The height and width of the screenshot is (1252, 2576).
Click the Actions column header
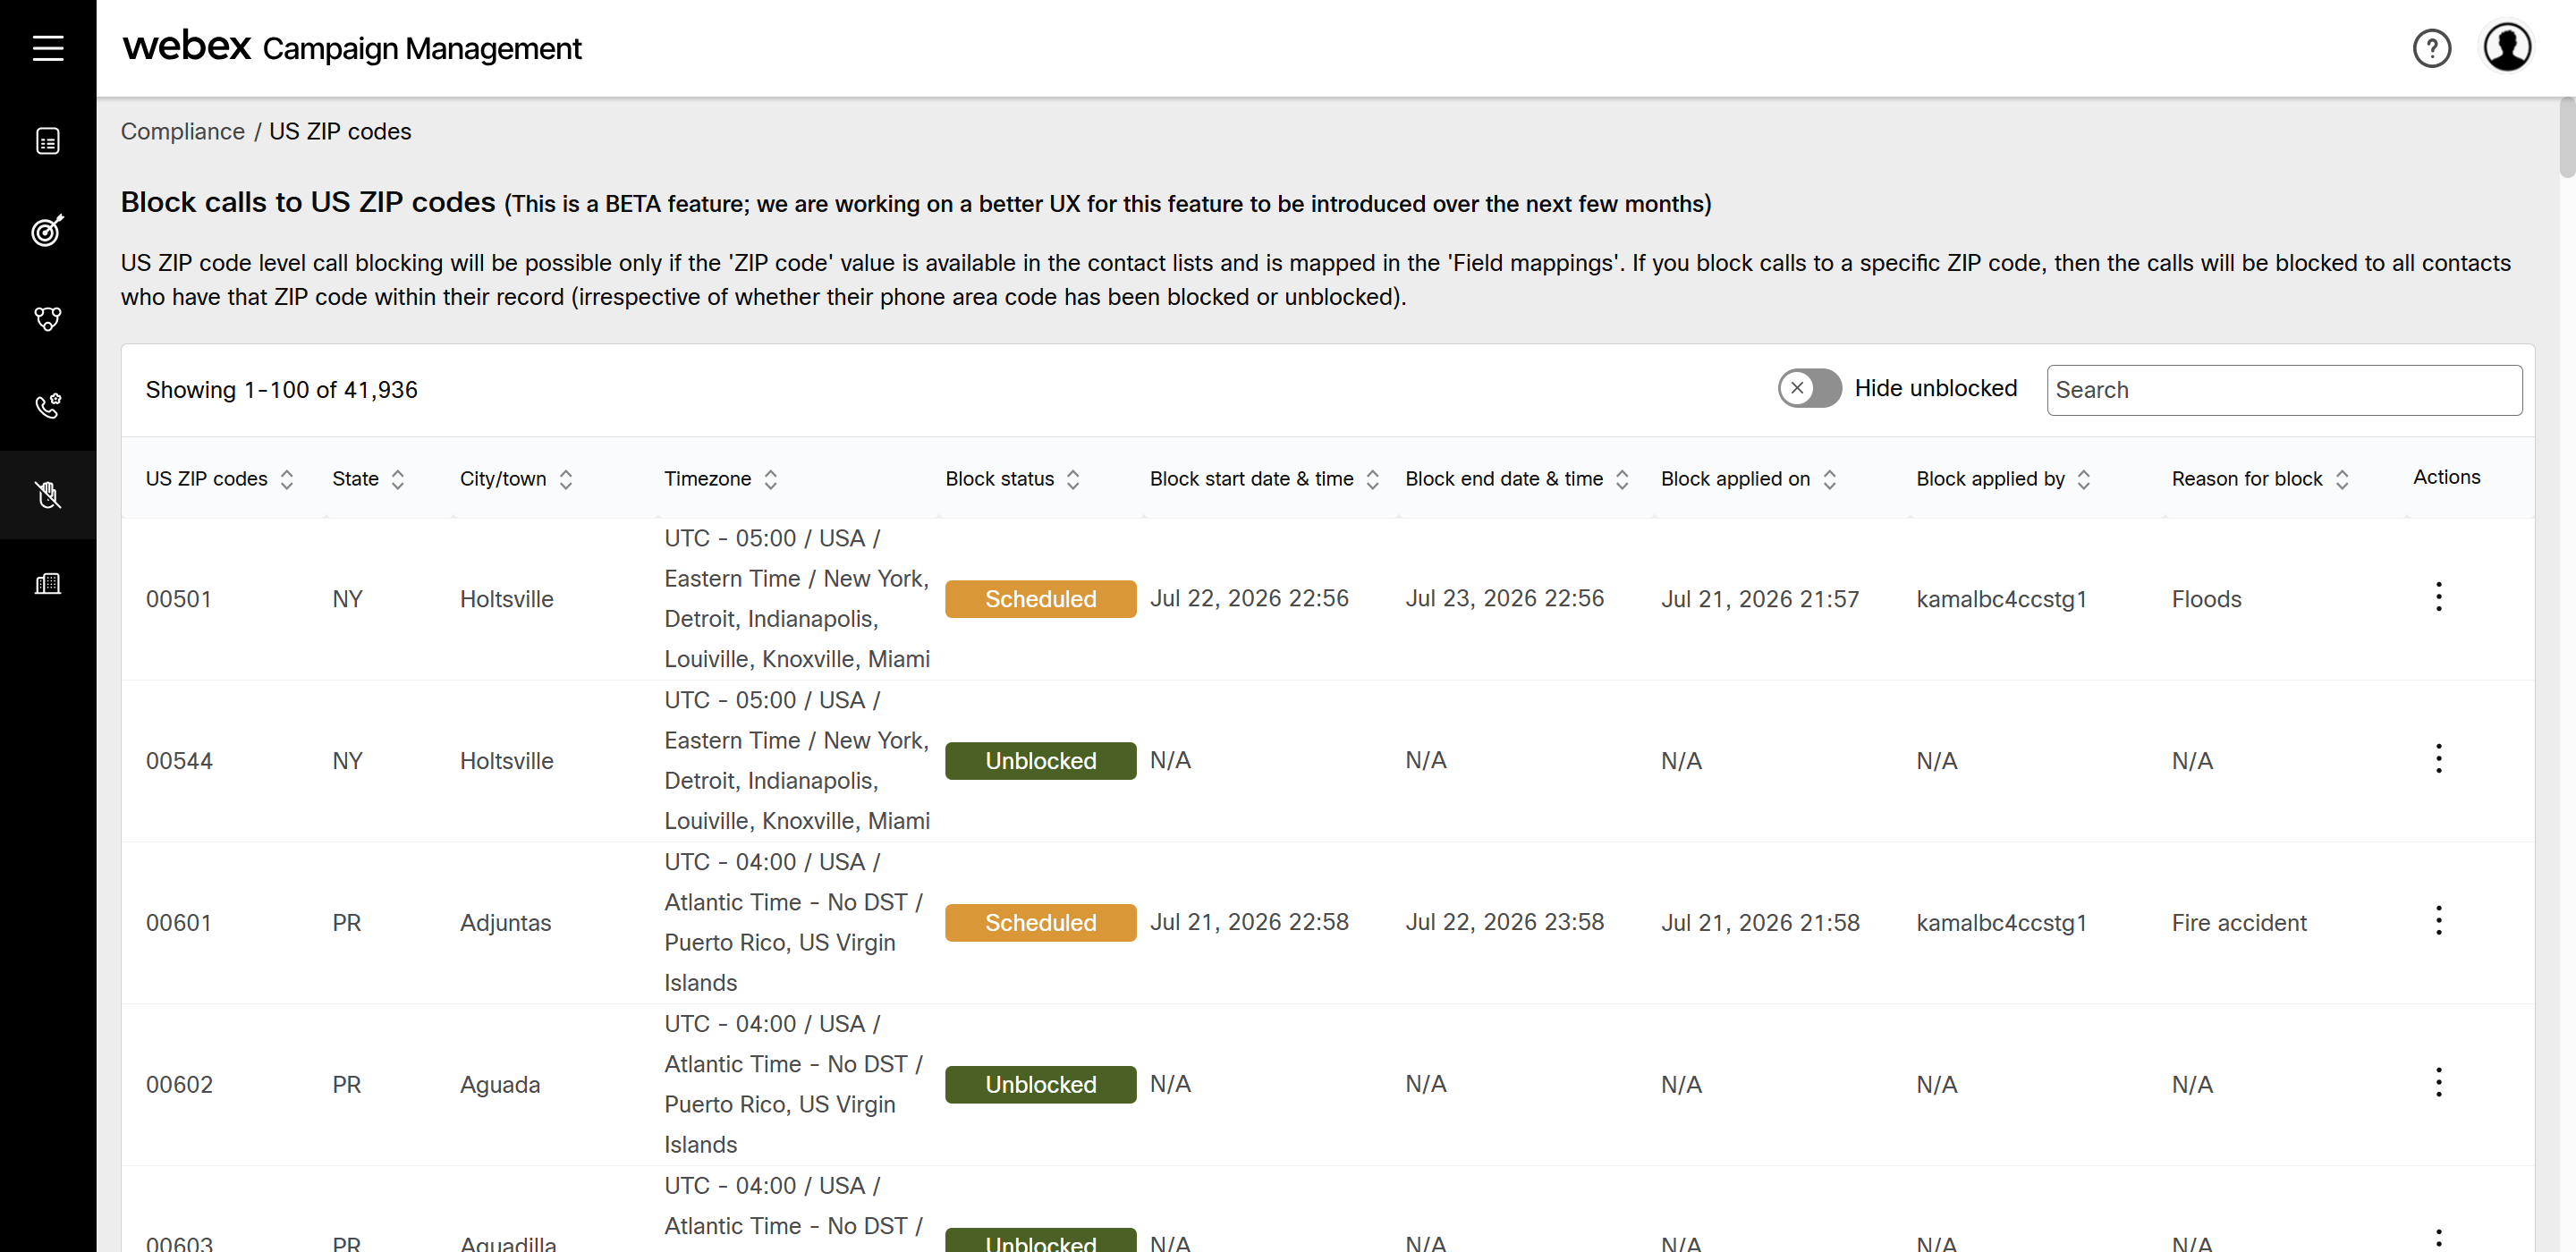click(2446, 477)
